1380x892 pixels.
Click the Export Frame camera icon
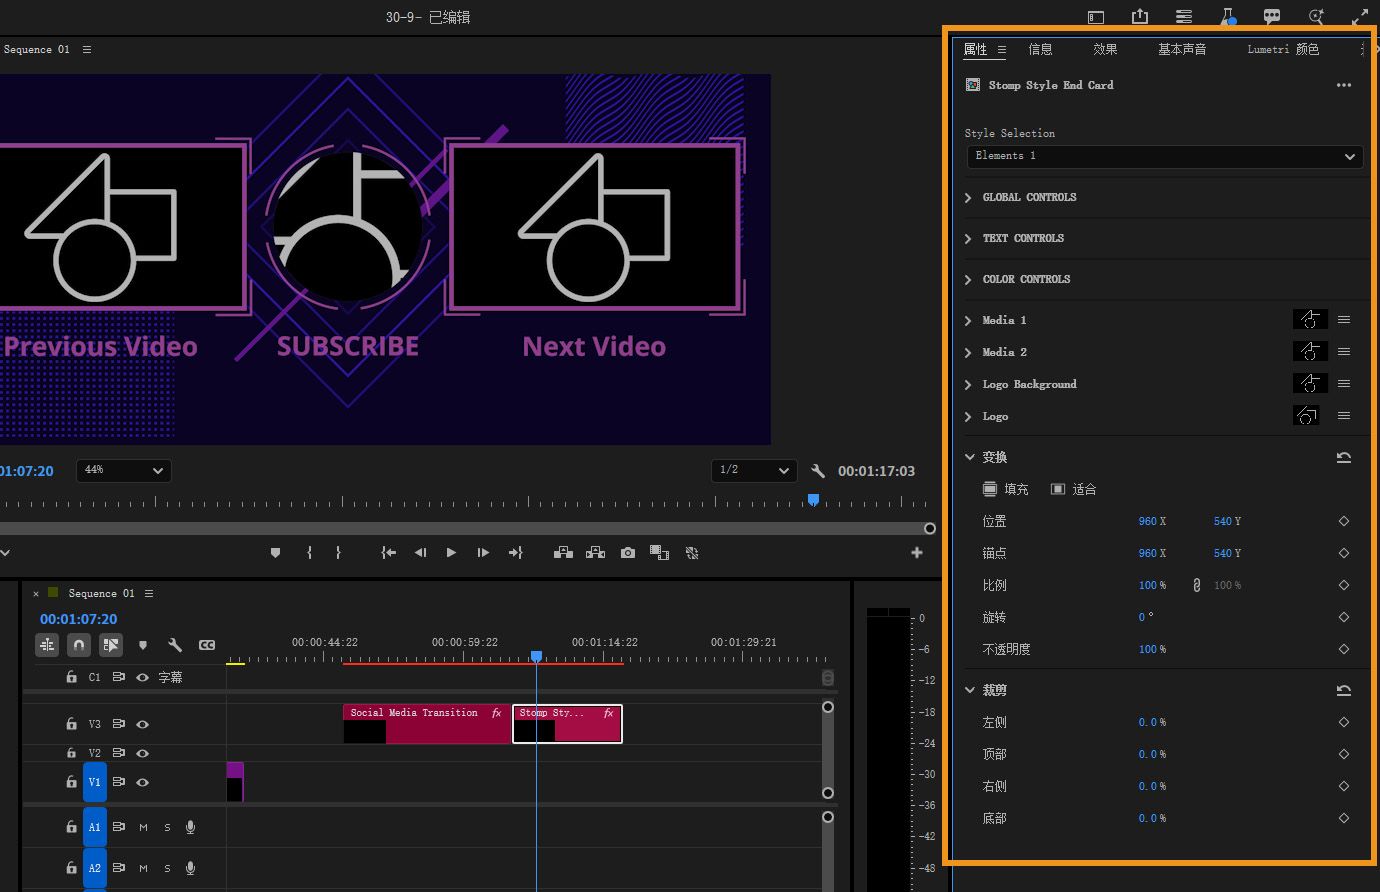pyautogui.click(x=627, y=553)
